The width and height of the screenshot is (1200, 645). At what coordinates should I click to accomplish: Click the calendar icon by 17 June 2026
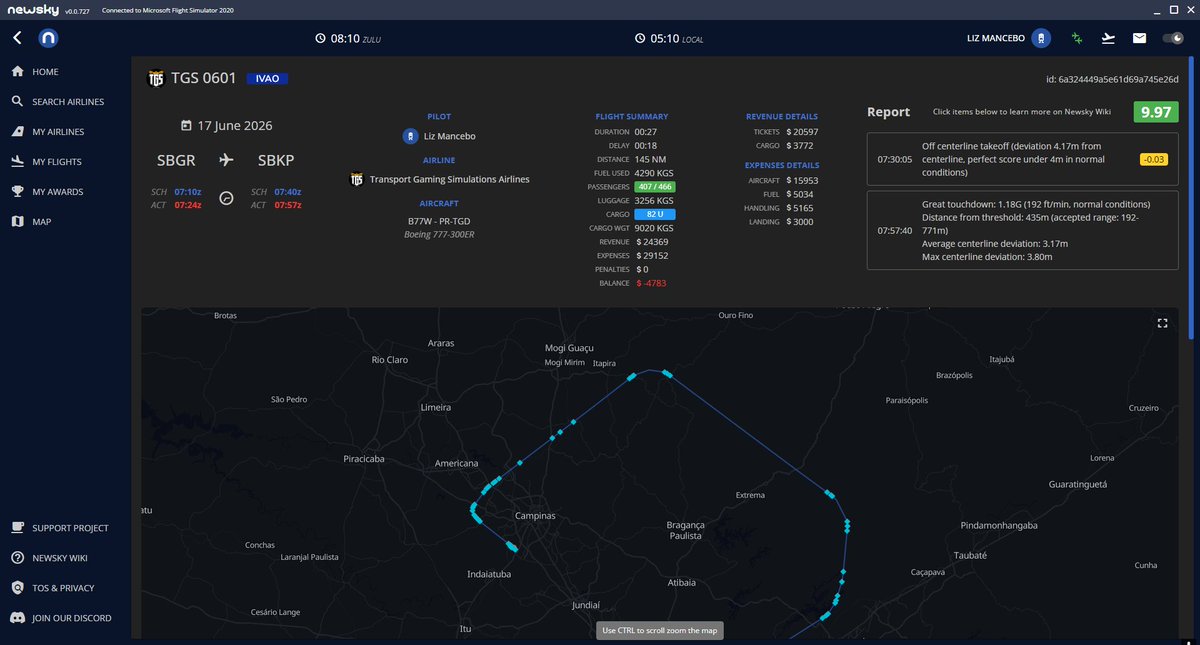(186, 126)
